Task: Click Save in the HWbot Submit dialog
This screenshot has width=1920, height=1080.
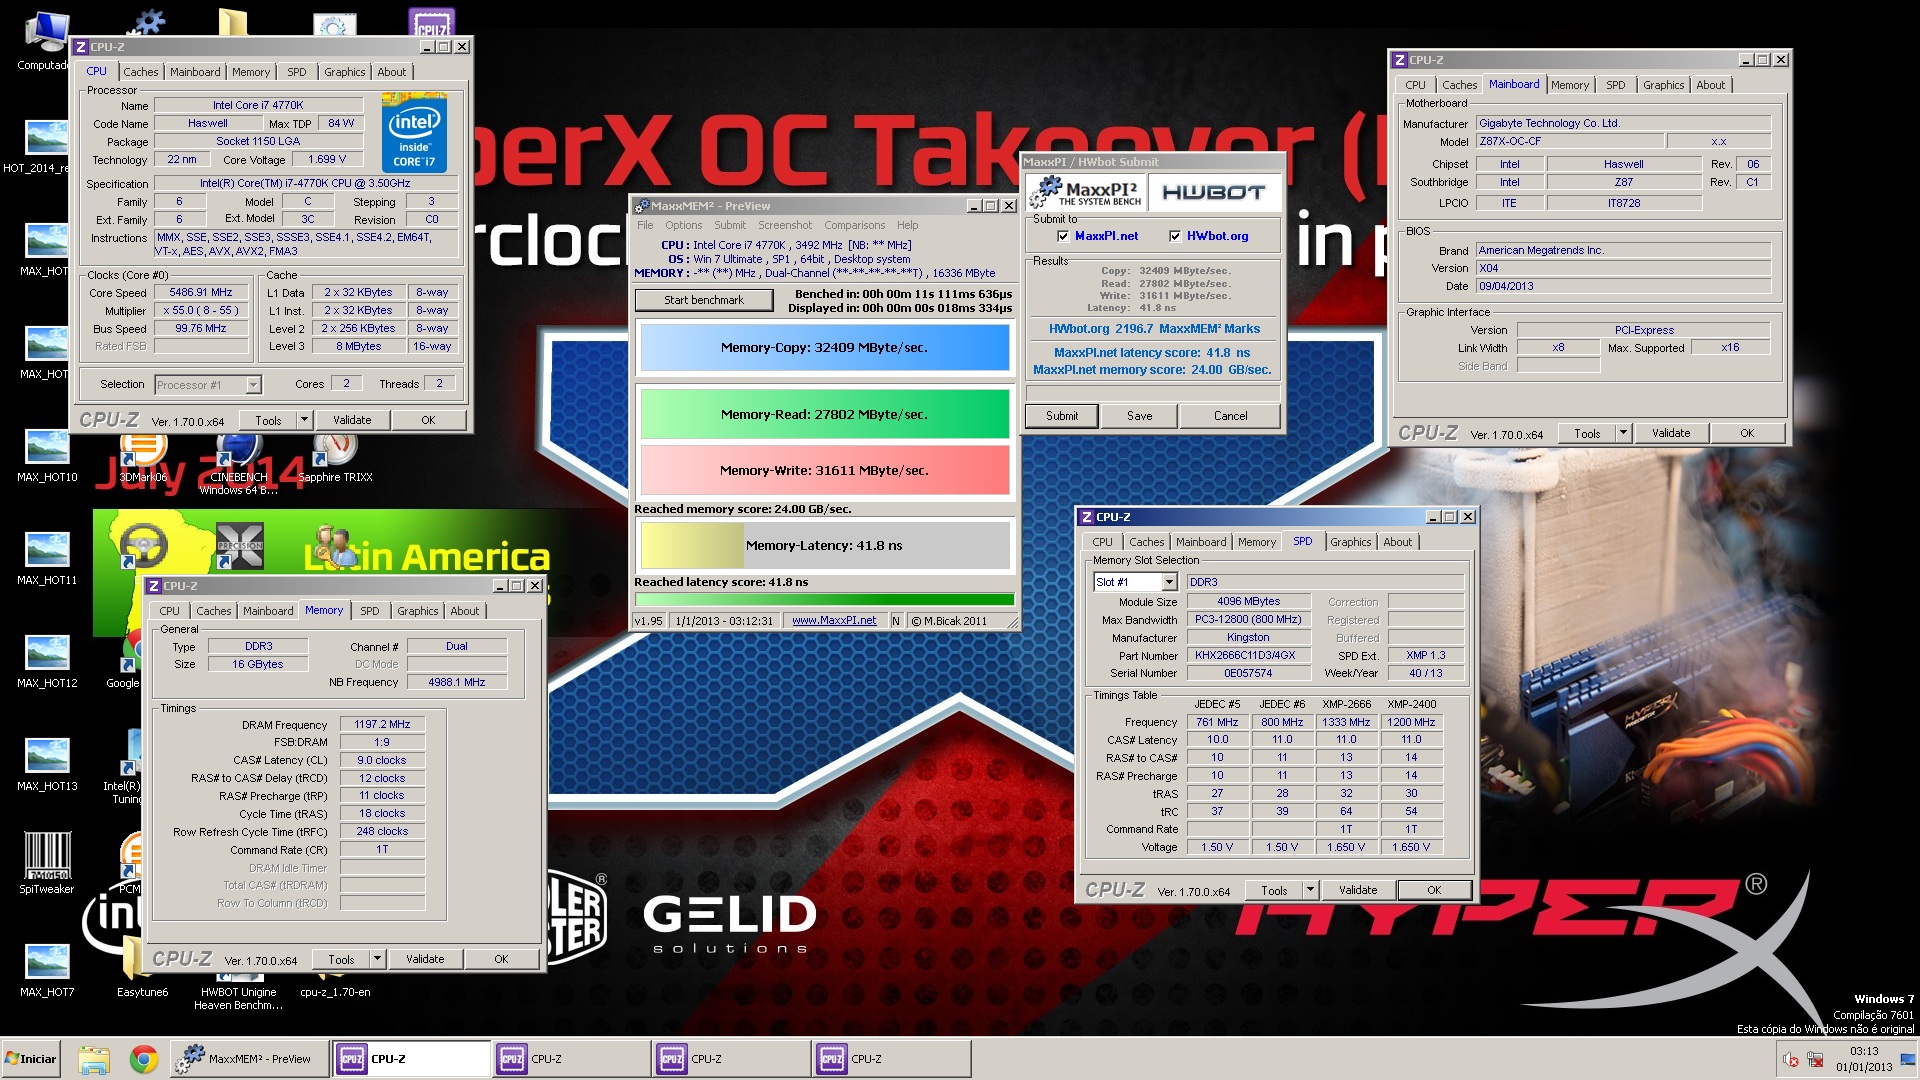Action: [1139, 416]
